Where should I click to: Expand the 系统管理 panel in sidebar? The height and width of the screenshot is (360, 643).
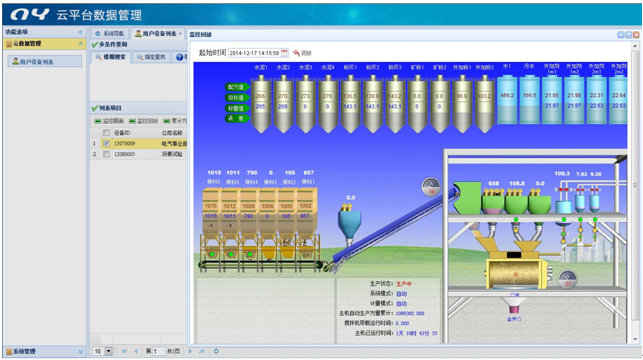(x=80, y=352)
